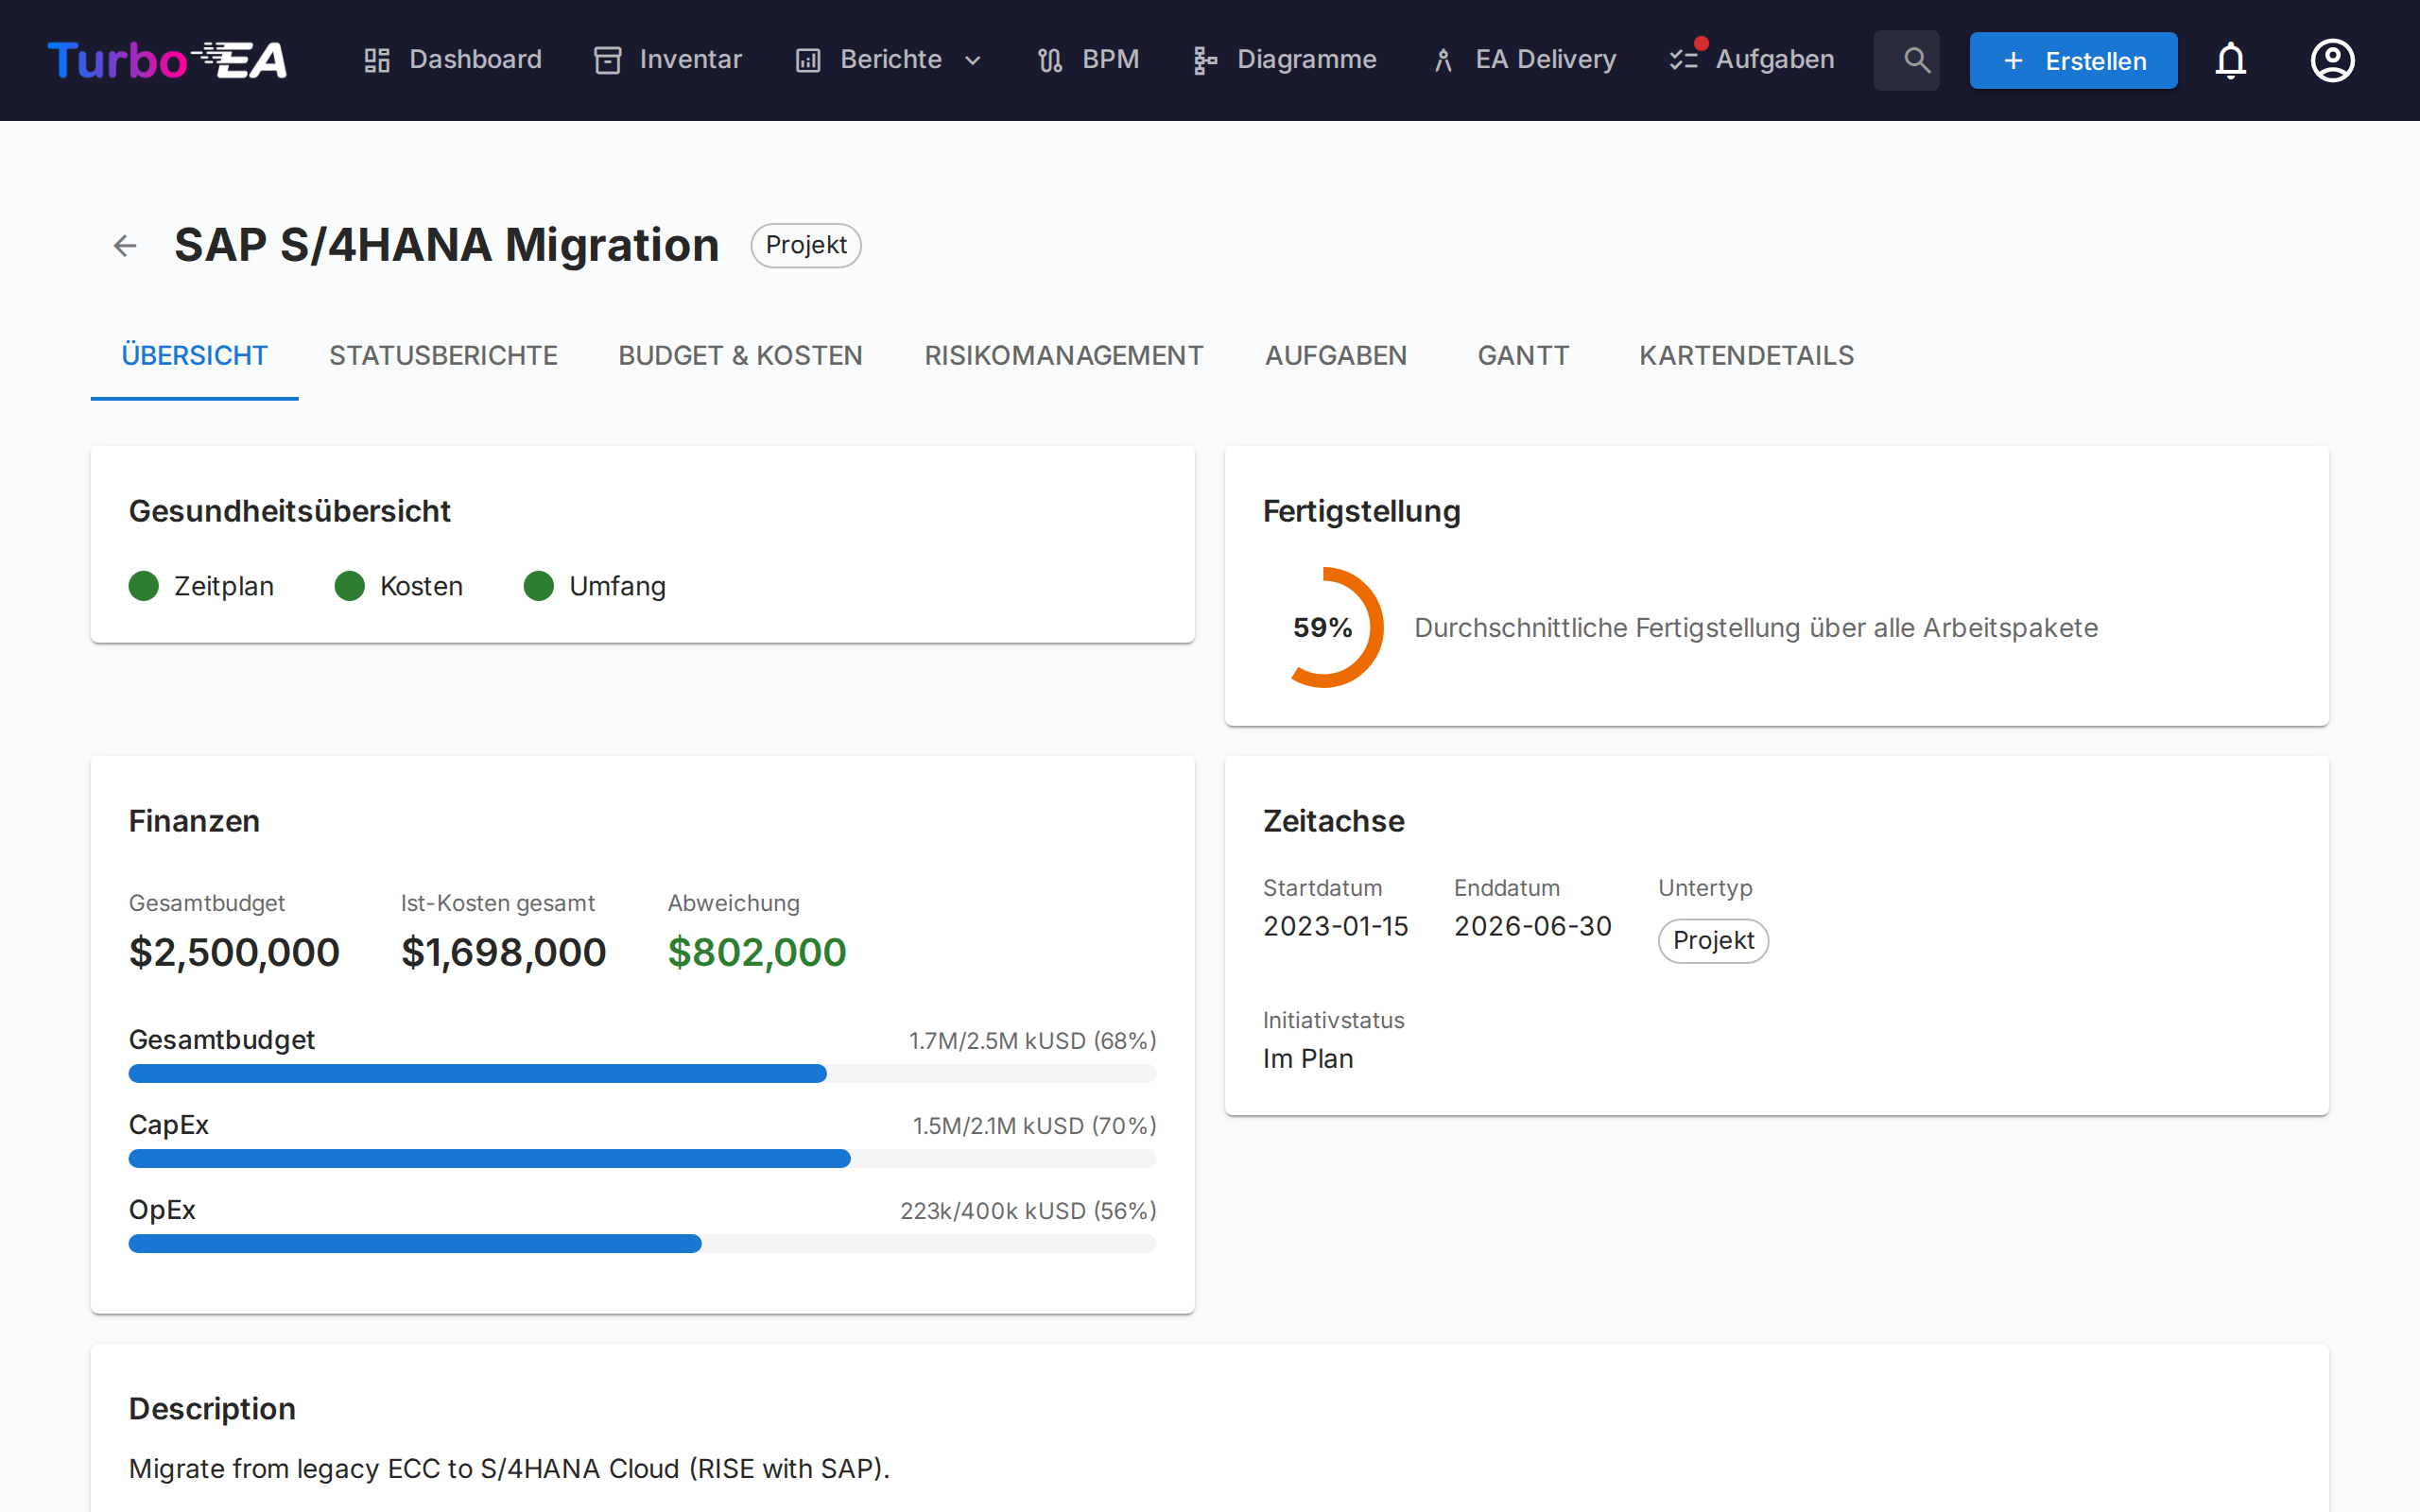Click the back arrow beside project title
This screenshot has height=1512, width=2420.
(x=124, y=245)
